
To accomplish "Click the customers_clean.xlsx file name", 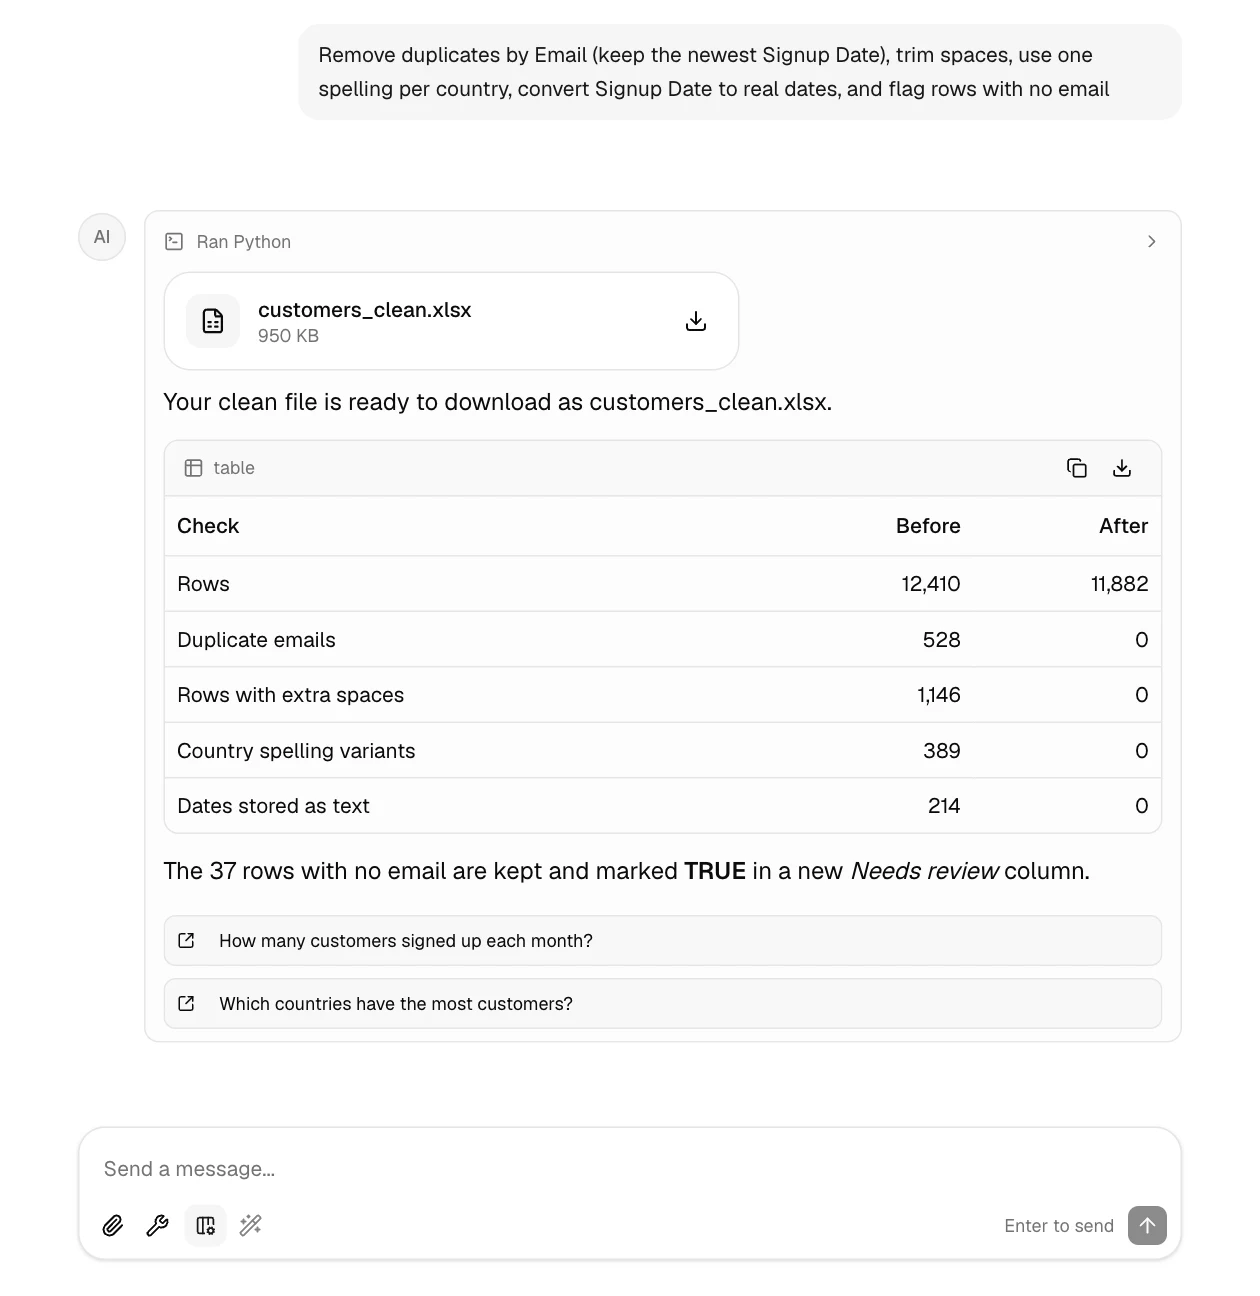I will pyautogui.click(x=364, y=310).
